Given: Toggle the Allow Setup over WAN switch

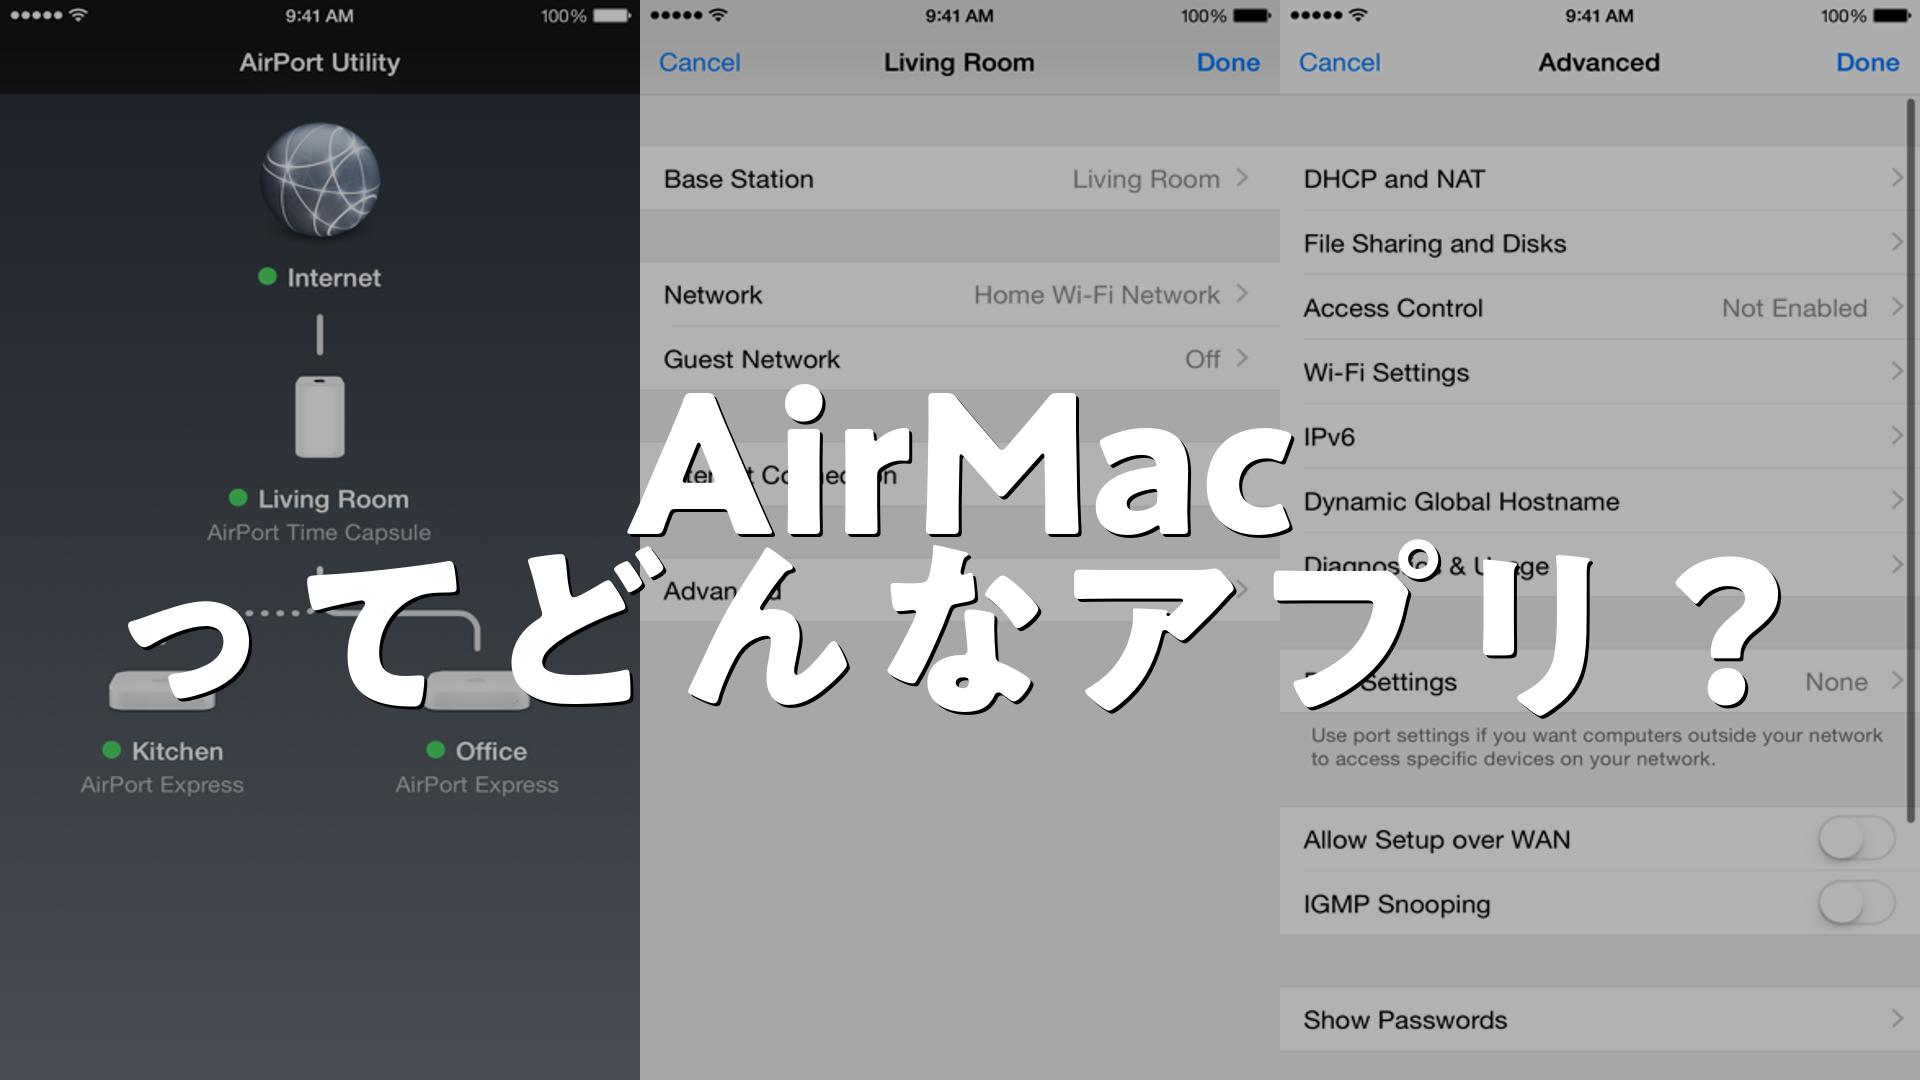Looking at the screenshot, I should (1856, 838).
